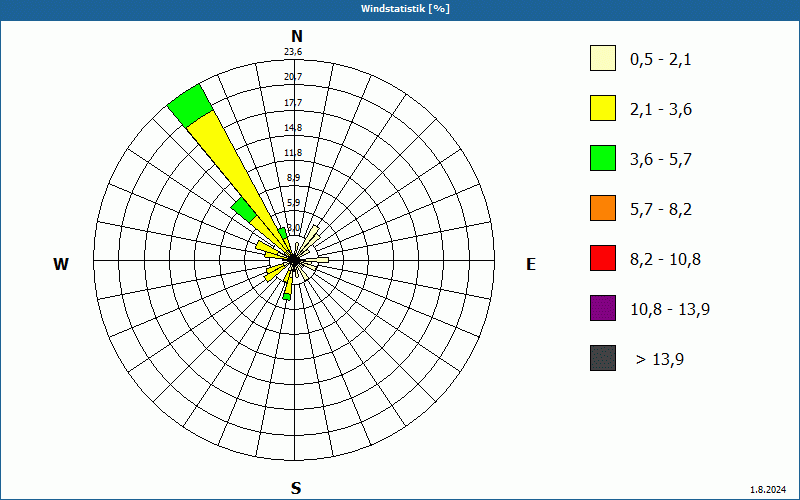Viewport: 800px width, 500px height.
Task: Click the 17,7 ring scale value
Action: [x=293, y=103]
